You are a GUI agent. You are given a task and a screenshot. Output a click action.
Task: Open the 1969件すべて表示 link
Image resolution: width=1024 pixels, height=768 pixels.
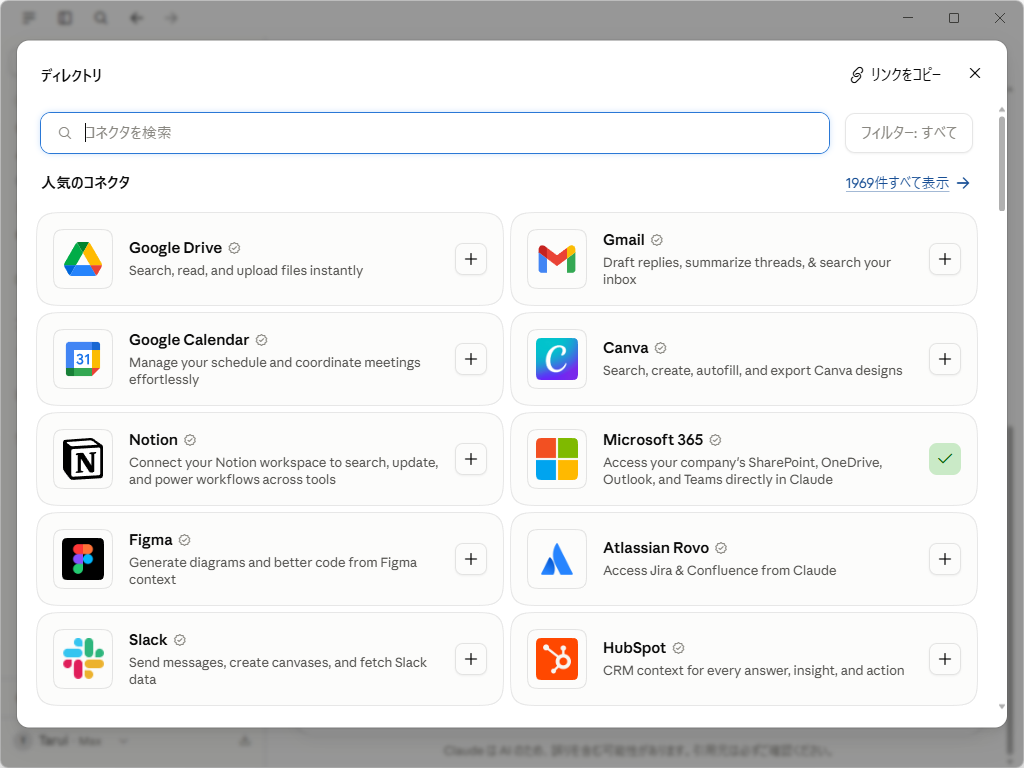pos(897,183)
